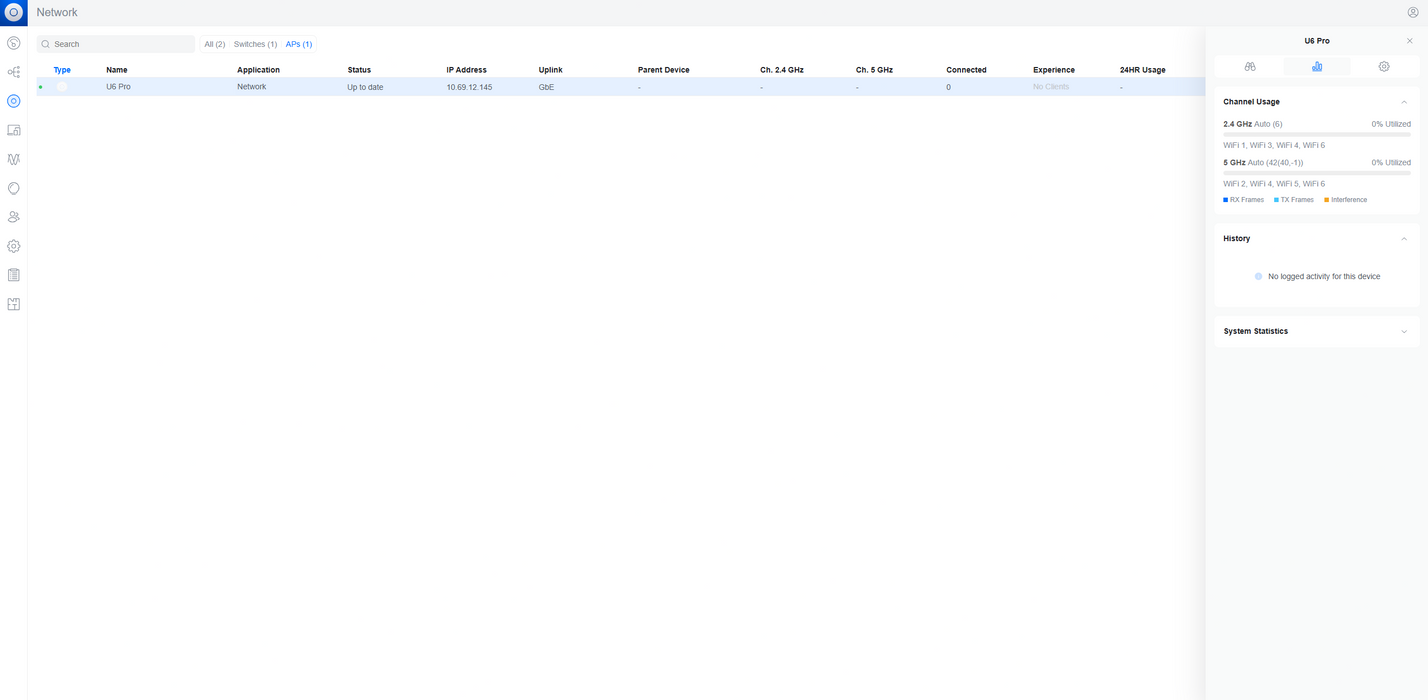Open the Topology icon in sidebar
Screen dimensions: 1428x700
[13, 72]
